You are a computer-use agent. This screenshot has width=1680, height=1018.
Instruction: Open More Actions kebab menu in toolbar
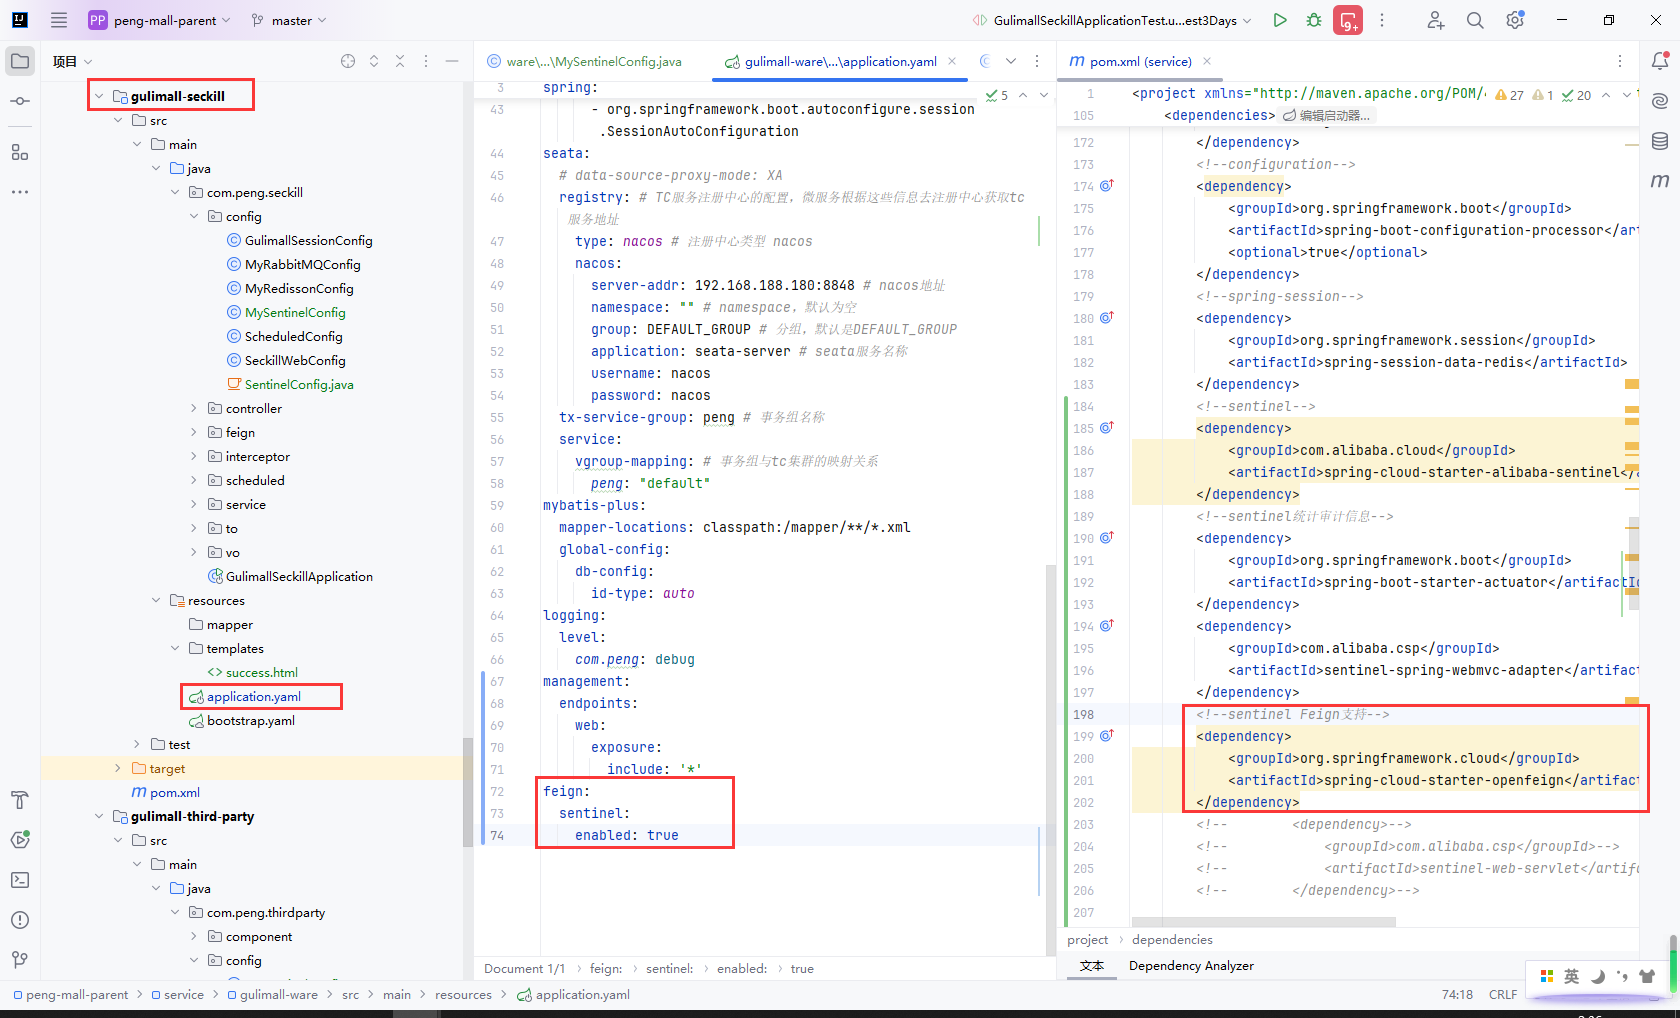pos(1382,20)
